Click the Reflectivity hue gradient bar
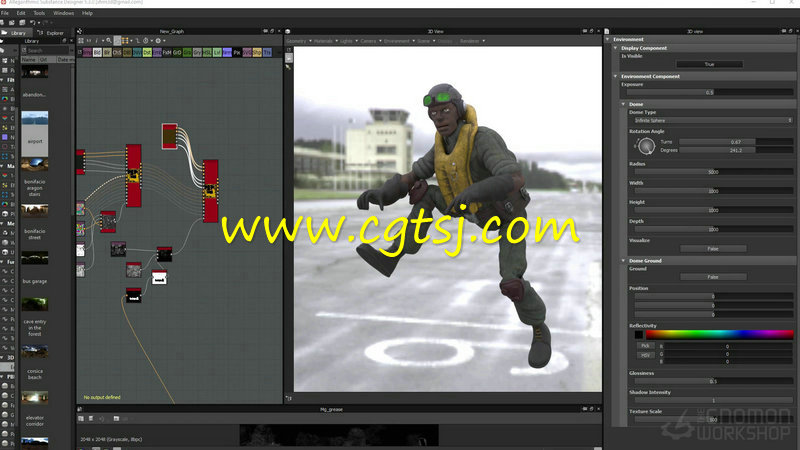This screenshot has width=800, height=450. click(x=719, y=335)
